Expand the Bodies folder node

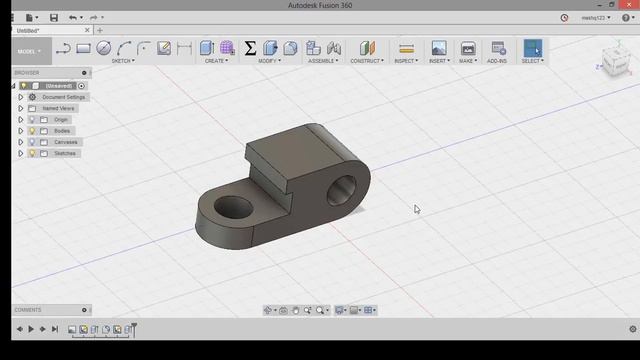[20, 131]
